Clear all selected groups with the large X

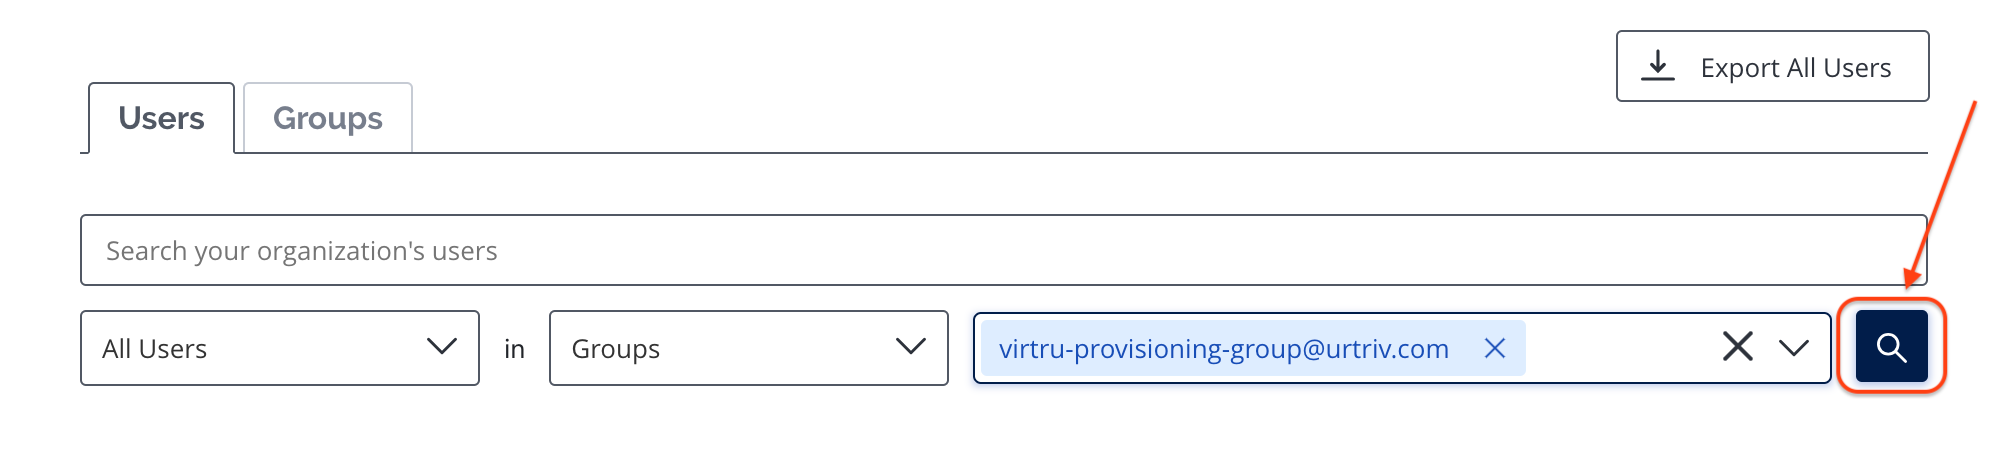pos(1737,347)
